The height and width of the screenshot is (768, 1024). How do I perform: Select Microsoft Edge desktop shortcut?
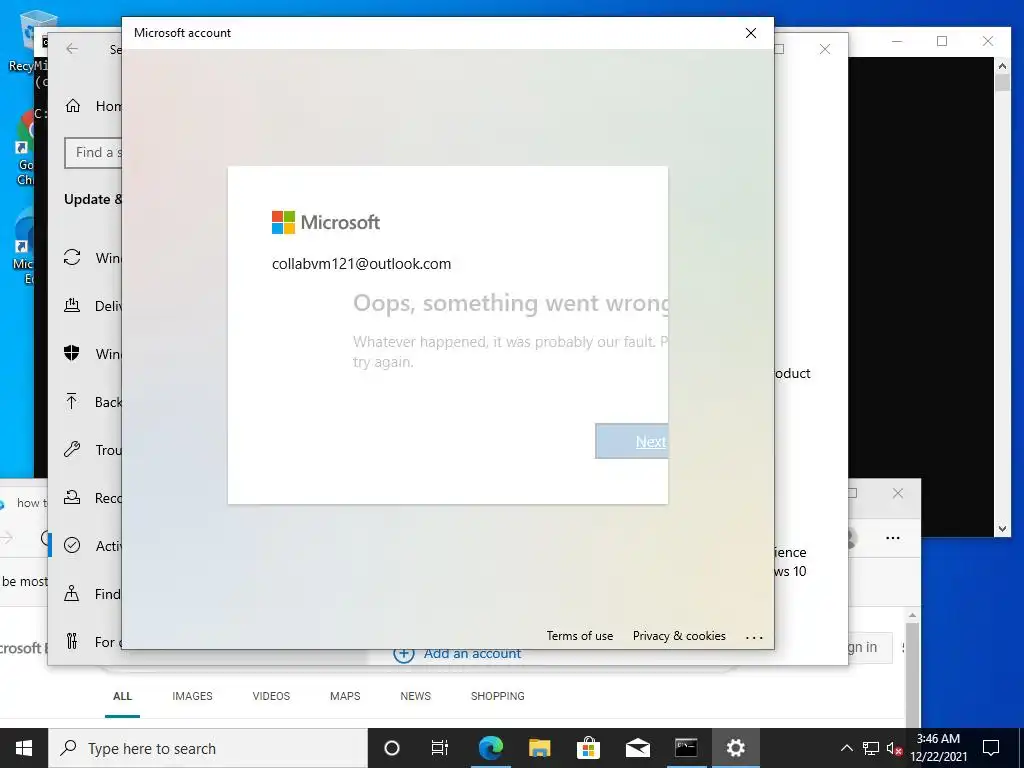pos(24,248)
